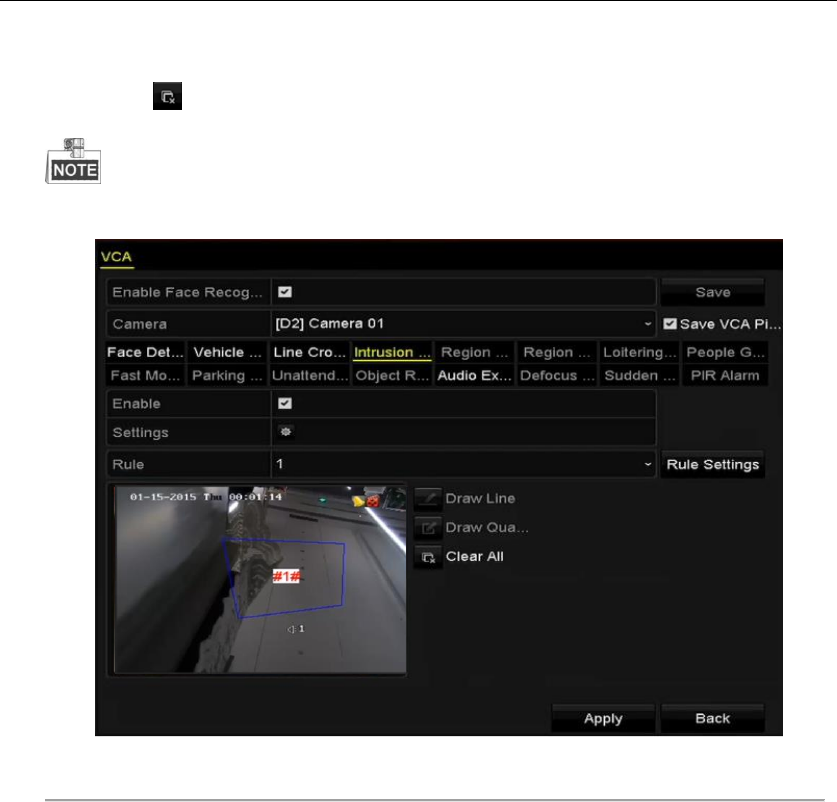Select the Sudden scene change tab
837x802 pixels.
pos(639,376)
